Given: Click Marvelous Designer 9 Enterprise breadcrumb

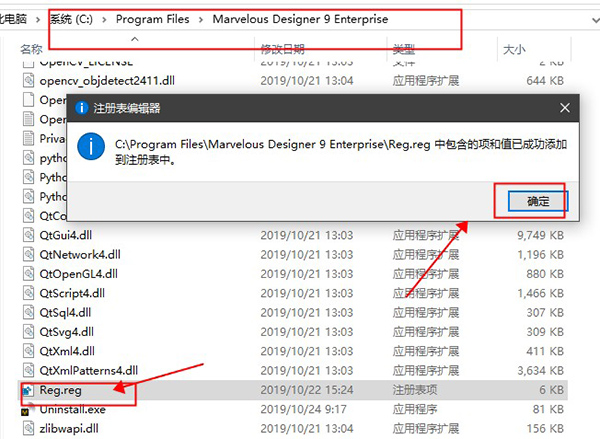Looking at the screenshot, I should tap(300, 19).
